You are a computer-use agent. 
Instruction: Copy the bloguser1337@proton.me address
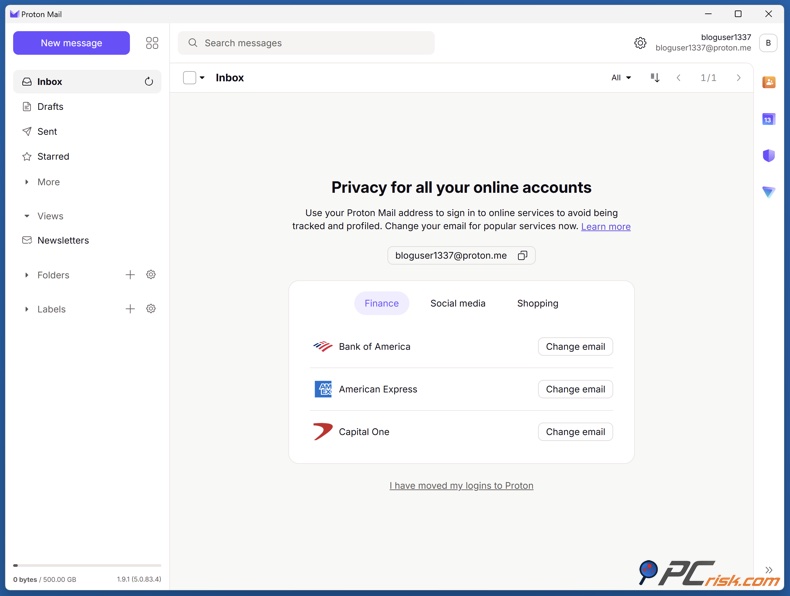[522, 256]
